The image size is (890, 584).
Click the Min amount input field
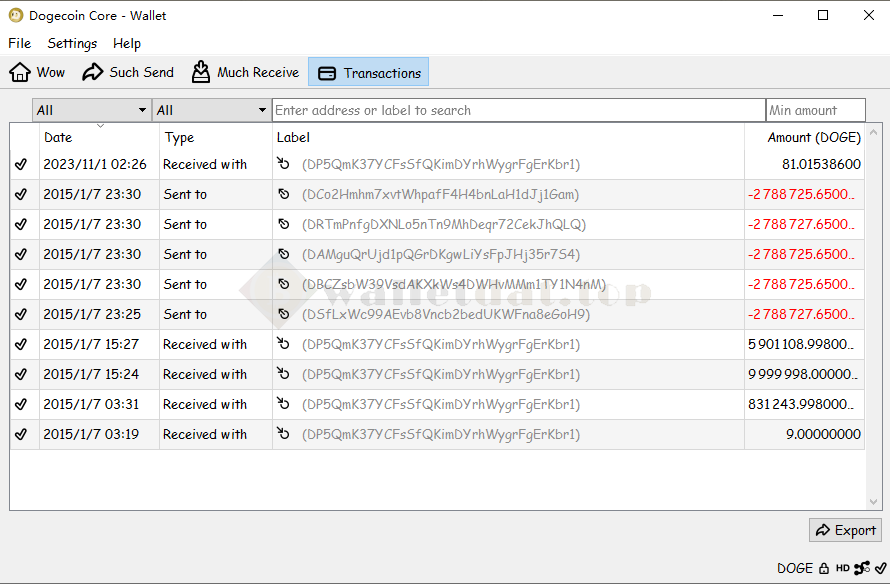(x=815, y=110)
